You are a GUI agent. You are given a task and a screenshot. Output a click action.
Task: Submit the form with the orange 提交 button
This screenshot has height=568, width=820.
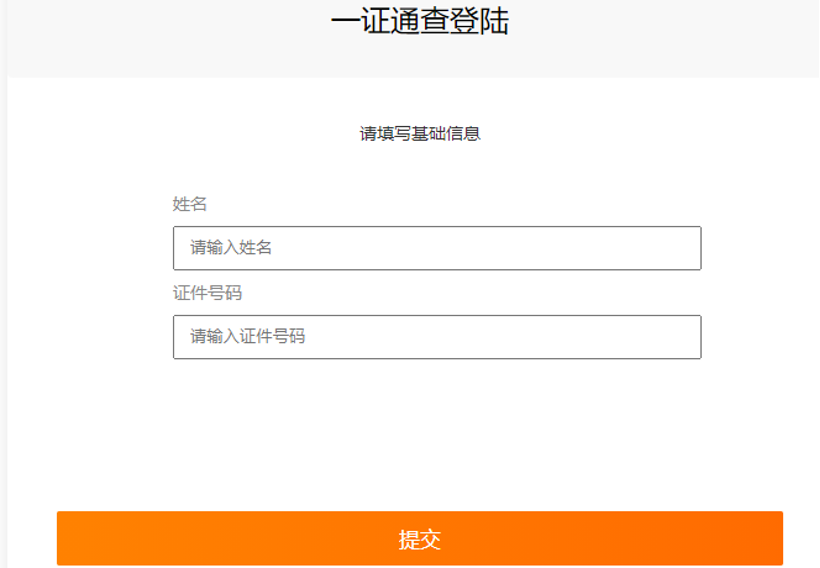[x=419, y=538]
